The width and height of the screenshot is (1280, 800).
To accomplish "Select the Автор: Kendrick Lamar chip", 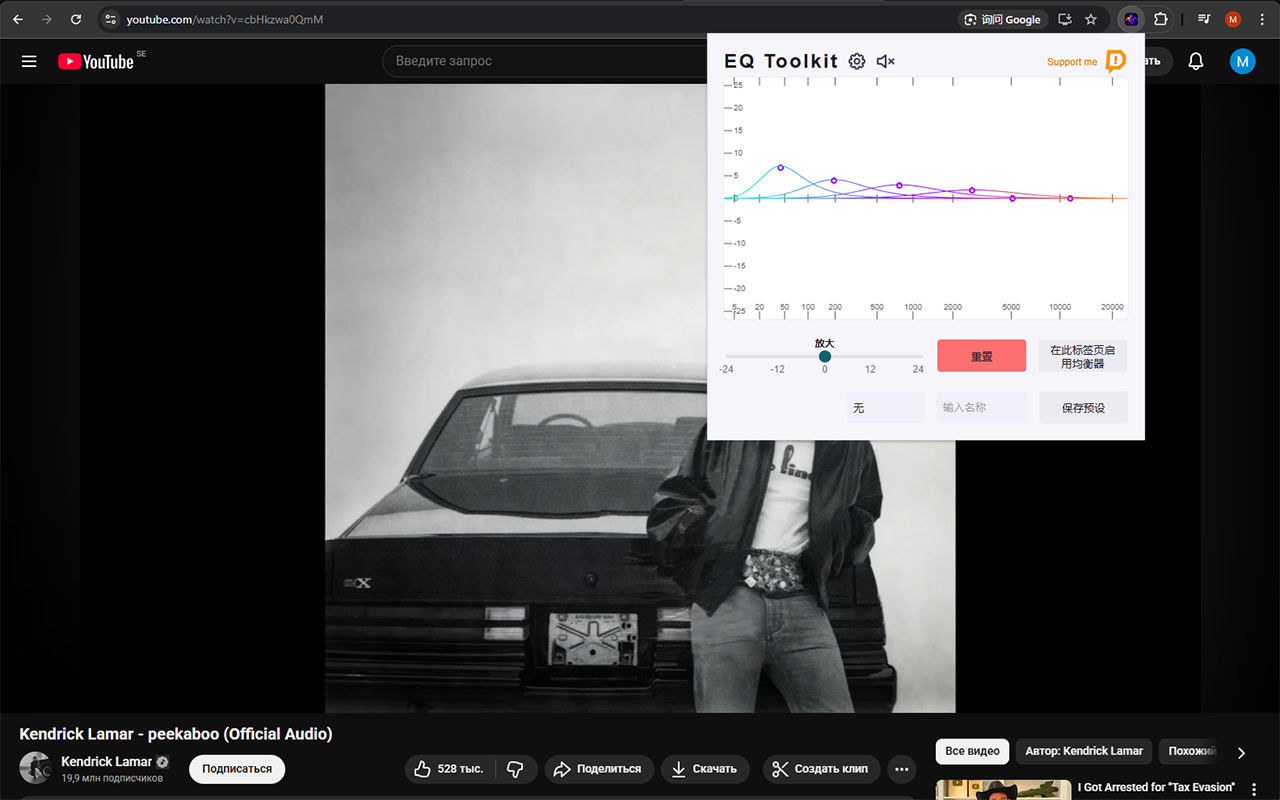I will [1084, 751].
